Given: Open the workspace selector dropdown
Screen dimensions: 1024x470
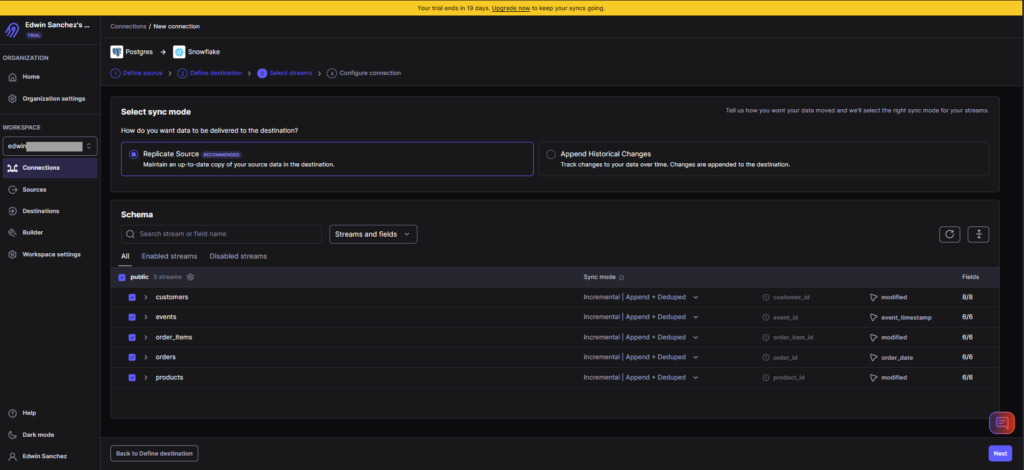Looking at the screenshot, I should tap(50, 146).
